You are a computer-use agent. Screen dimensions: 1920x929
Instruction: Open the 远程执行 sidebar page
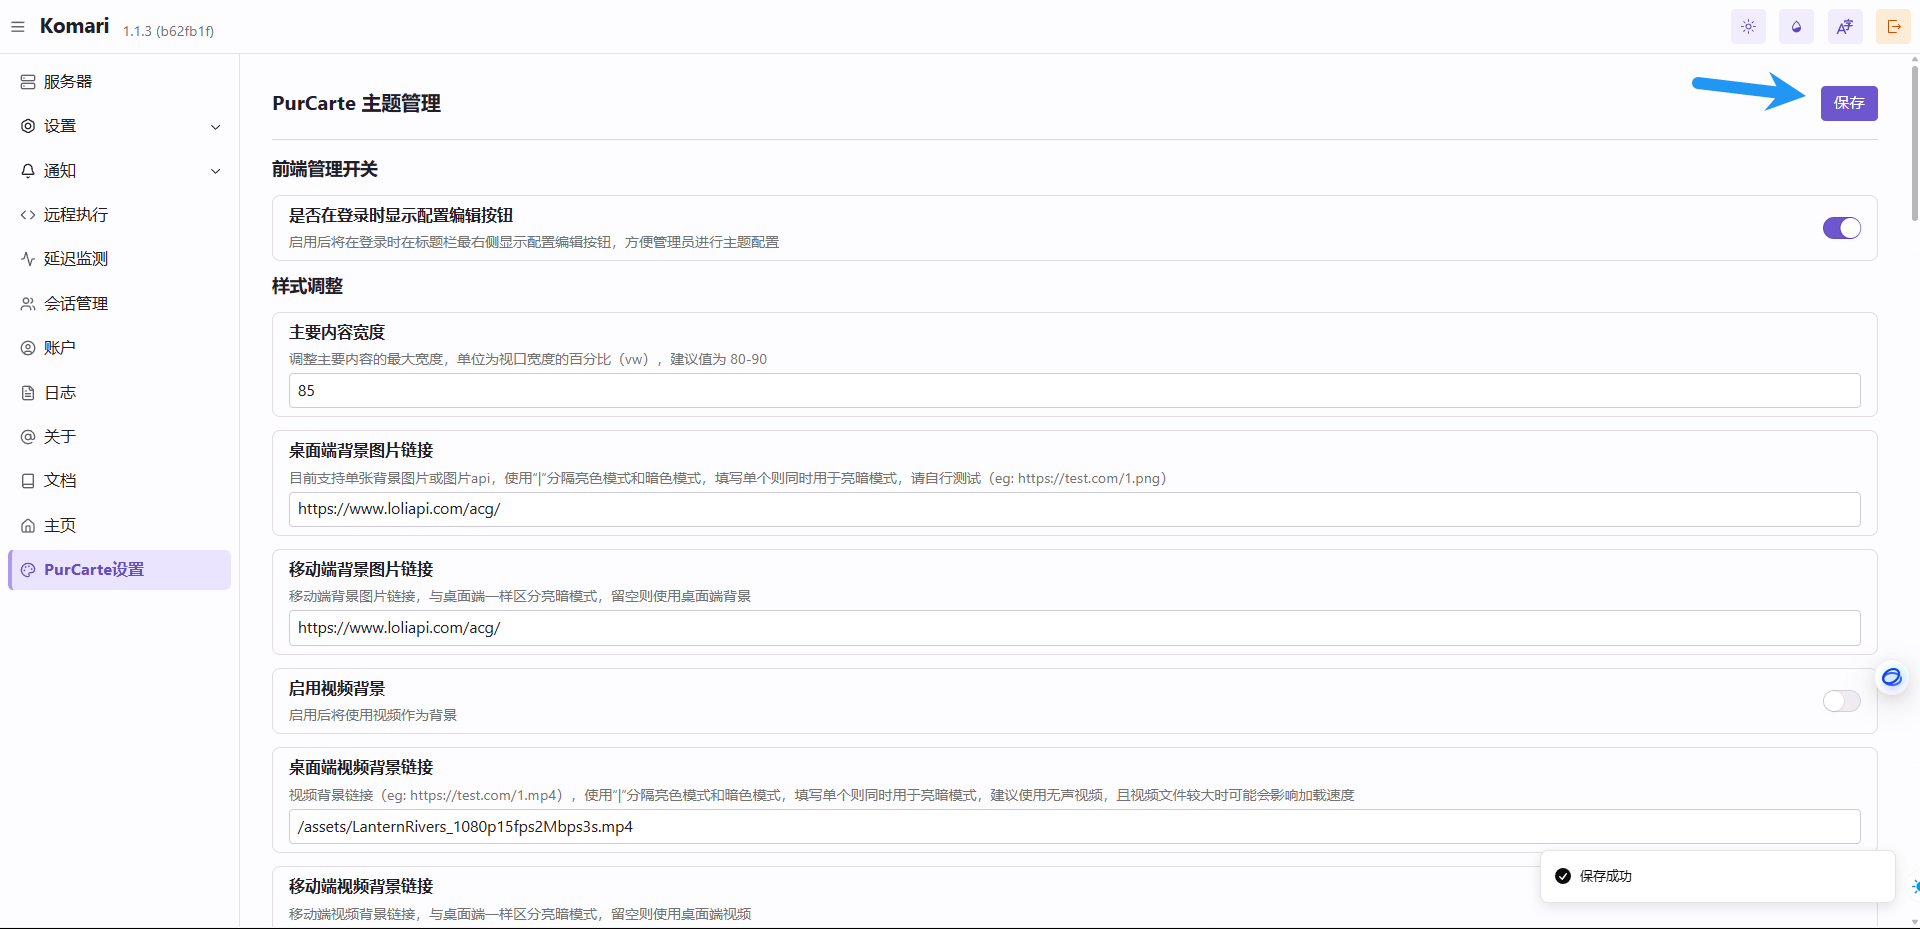point(76,215)
